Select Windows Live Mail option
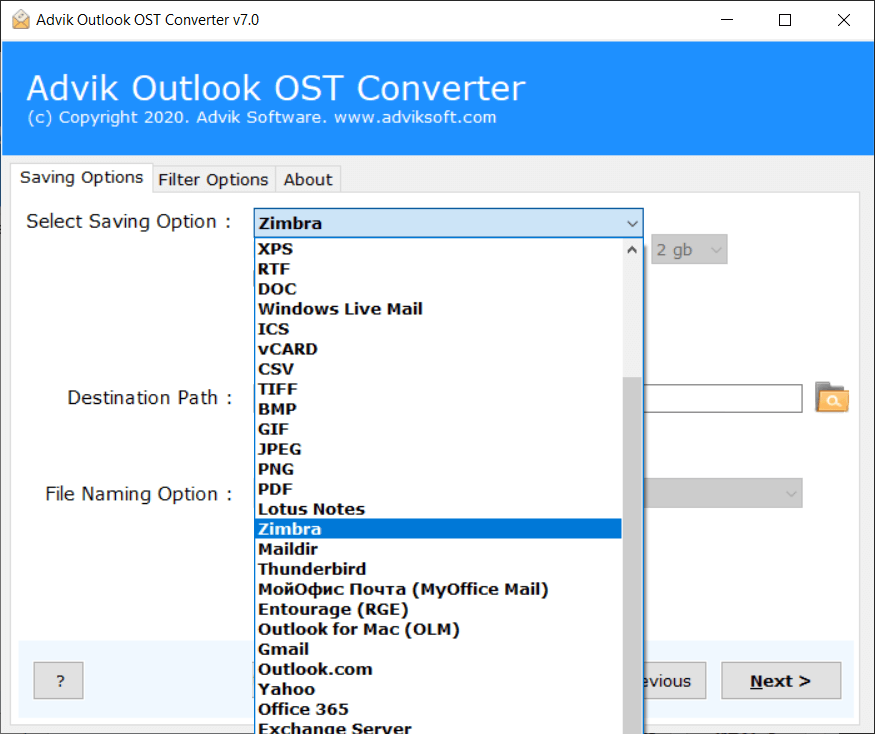875x734 pixels. click(438, 309)
